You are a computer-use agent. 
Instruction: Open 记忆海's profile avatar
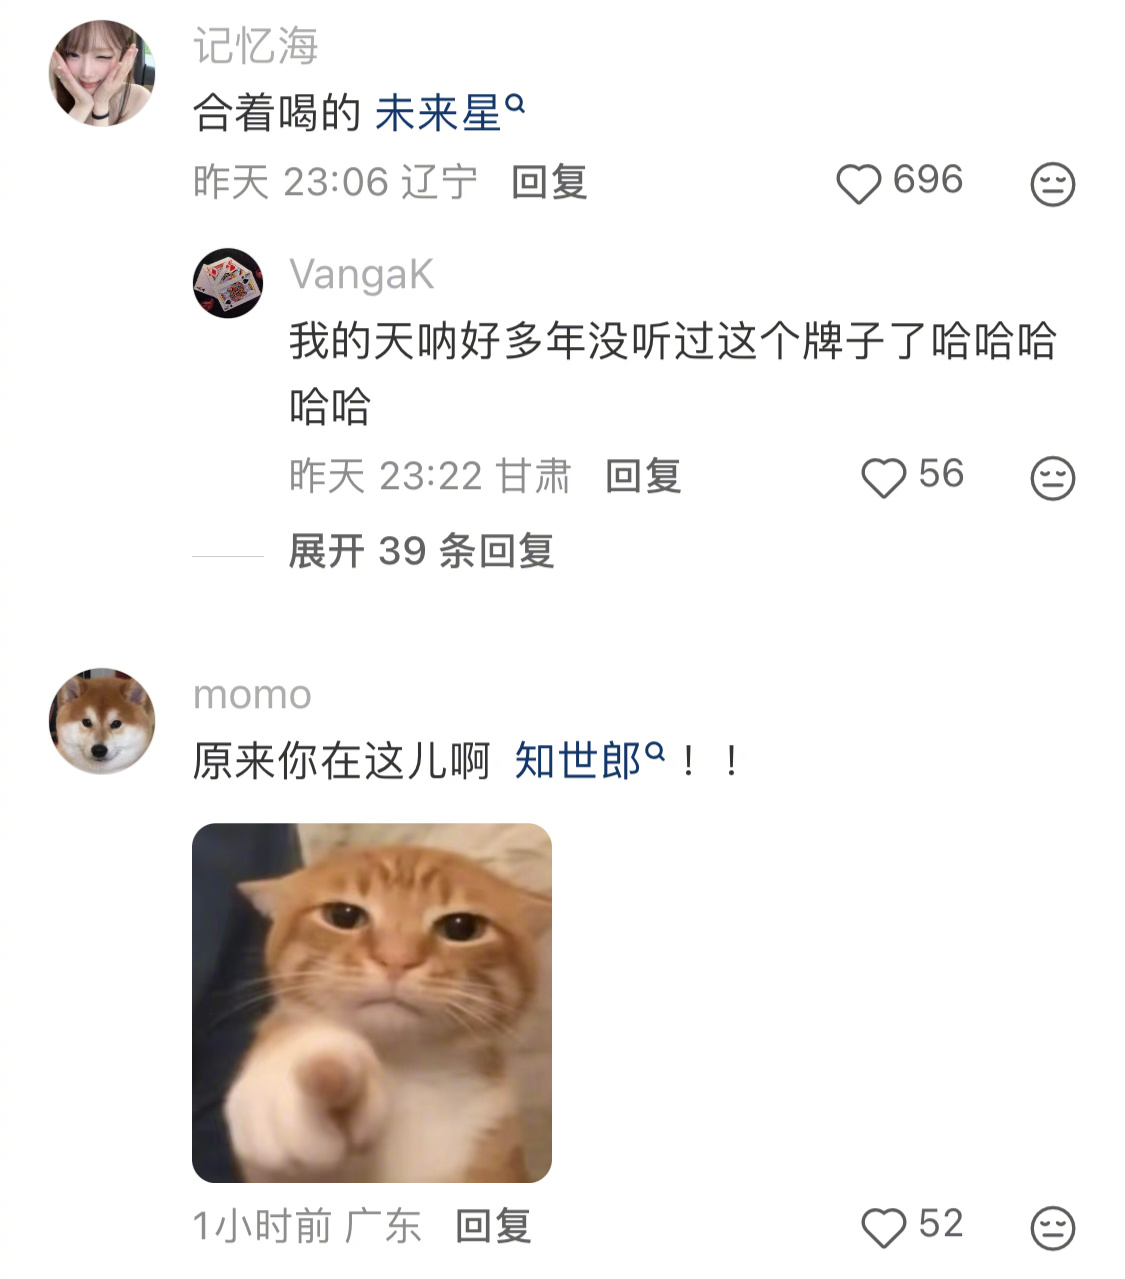click(102, 73)
